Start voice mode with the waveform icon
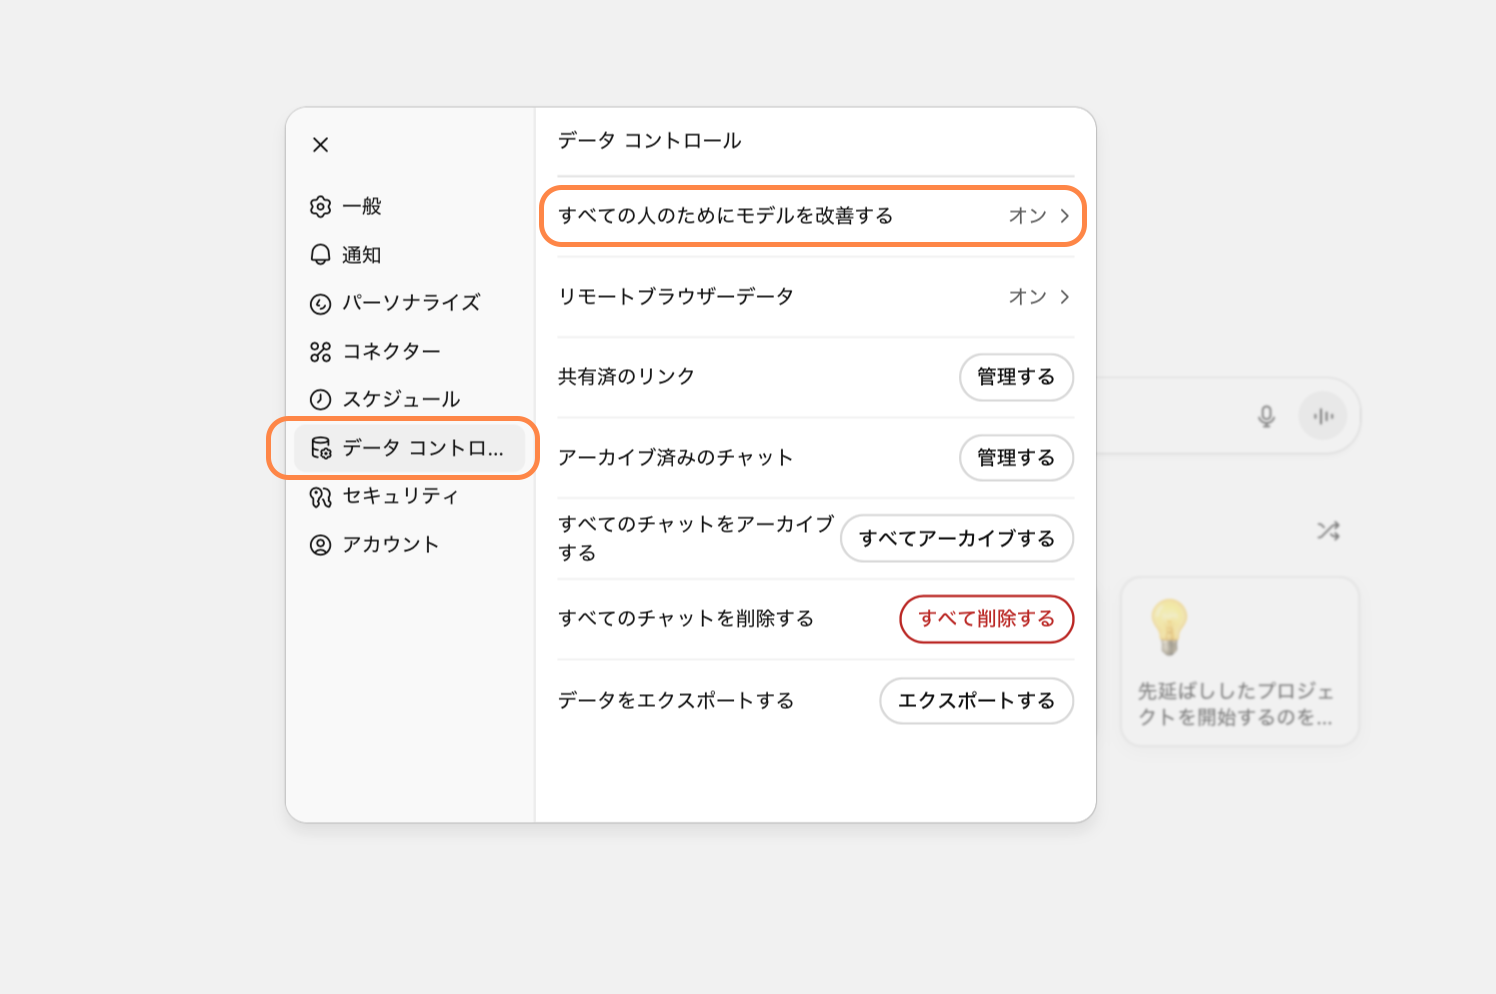1496x994 pixels. click(1324, 416)
